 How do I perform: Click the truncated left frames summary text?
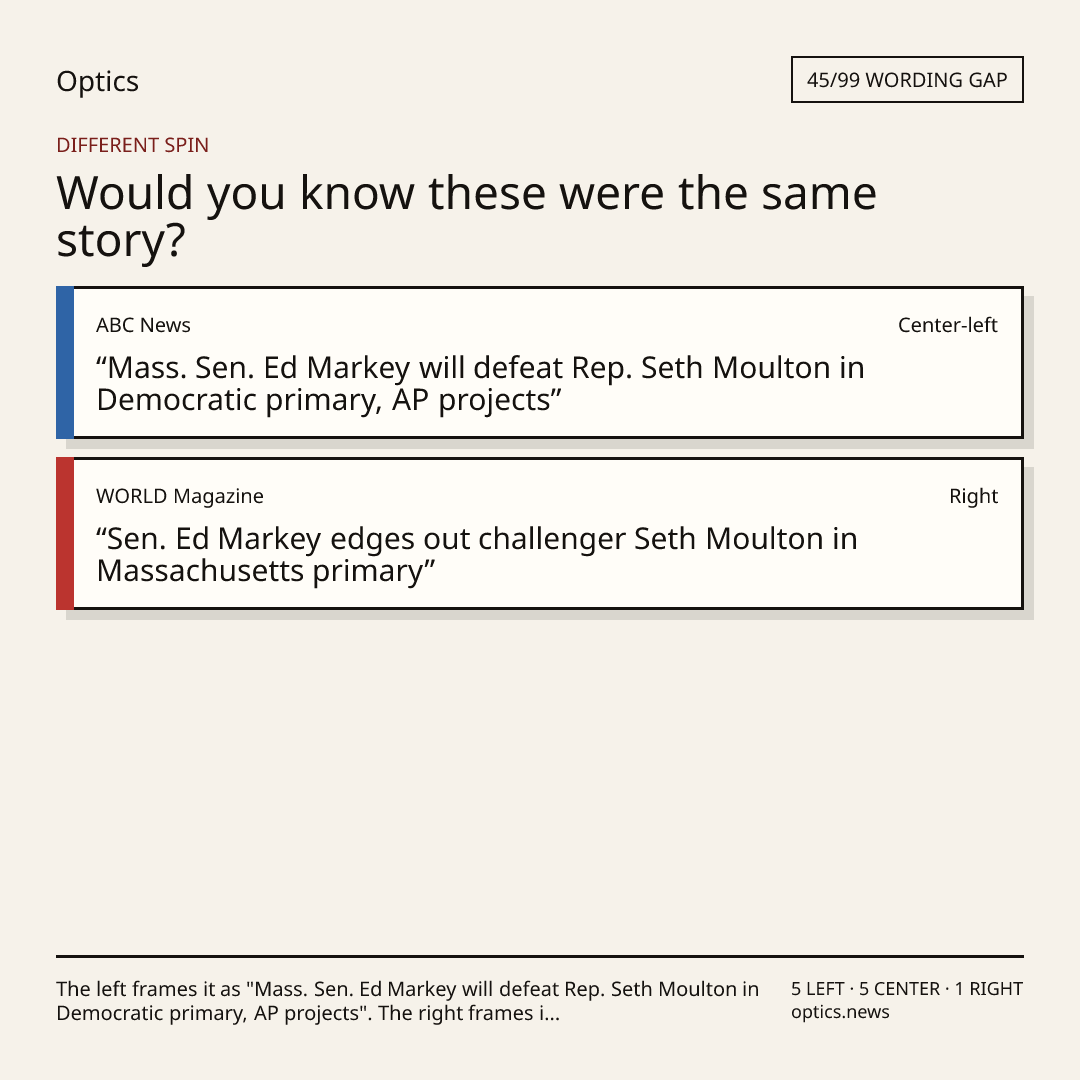tap(408, 1001)
